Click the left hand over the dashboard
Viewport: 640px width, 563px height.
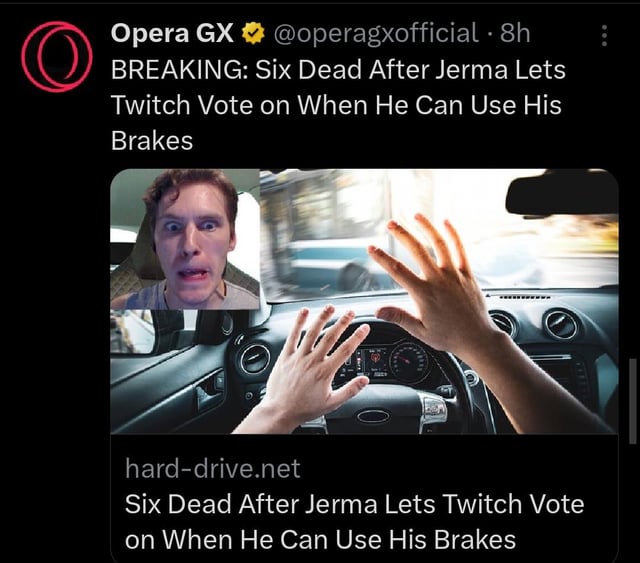[316, 363]
